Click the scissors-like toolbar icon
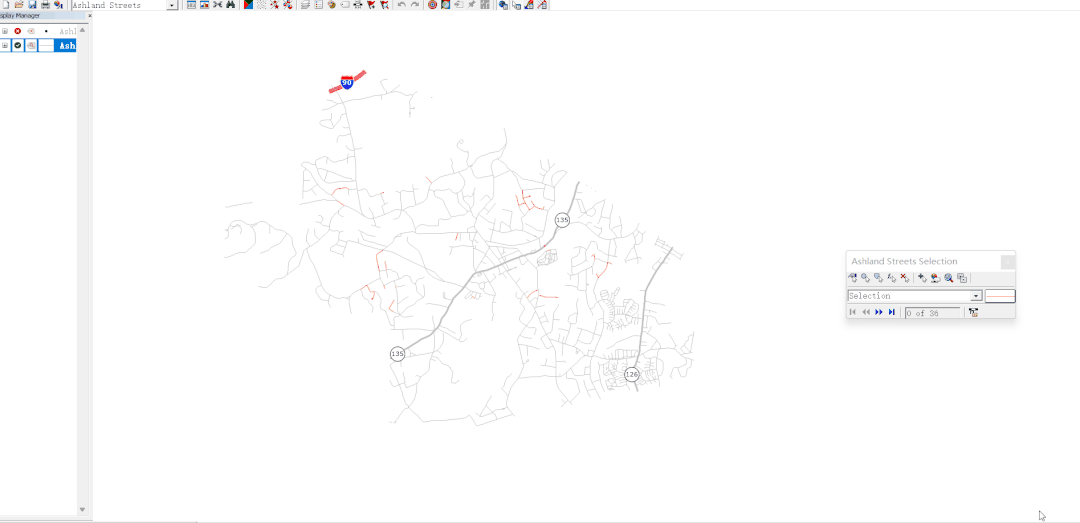Viewport: 1080px width, 523px height. click(x=217, y=5)
